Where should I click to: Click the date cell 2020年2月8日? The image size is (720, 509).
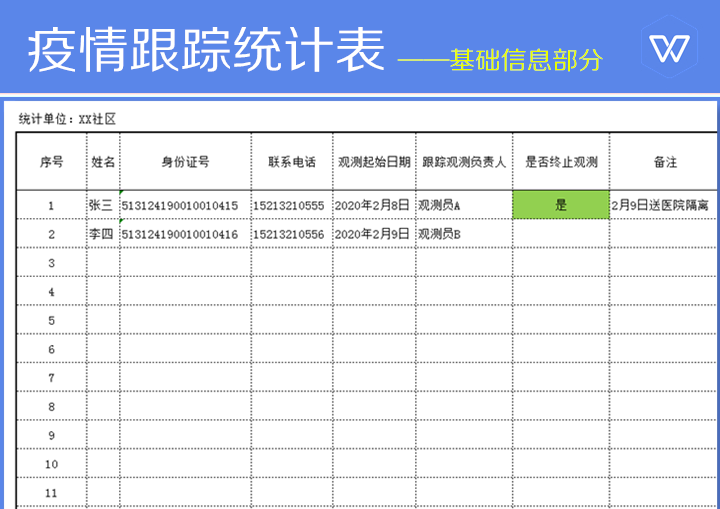click(372, 205)
